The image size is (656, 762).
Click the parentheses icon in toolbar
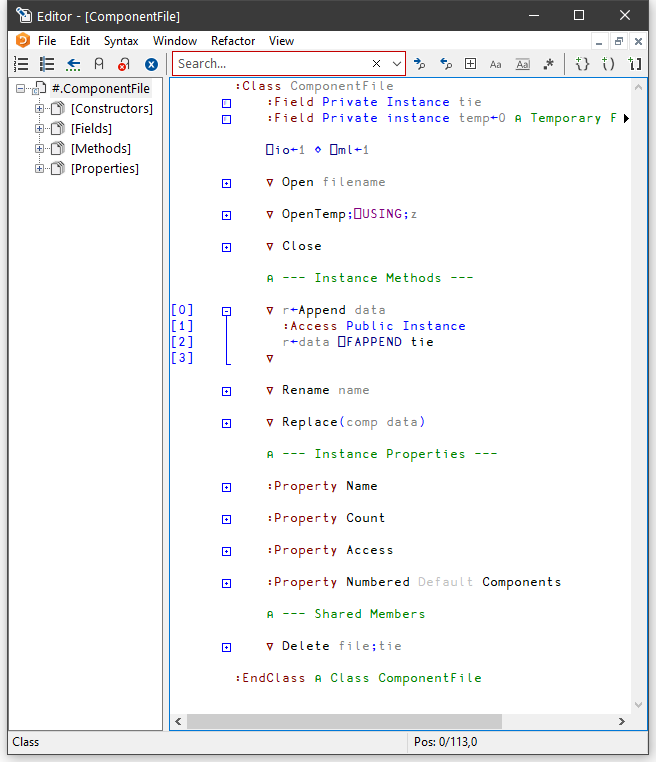pyautogui.click(x=608, y=64)
